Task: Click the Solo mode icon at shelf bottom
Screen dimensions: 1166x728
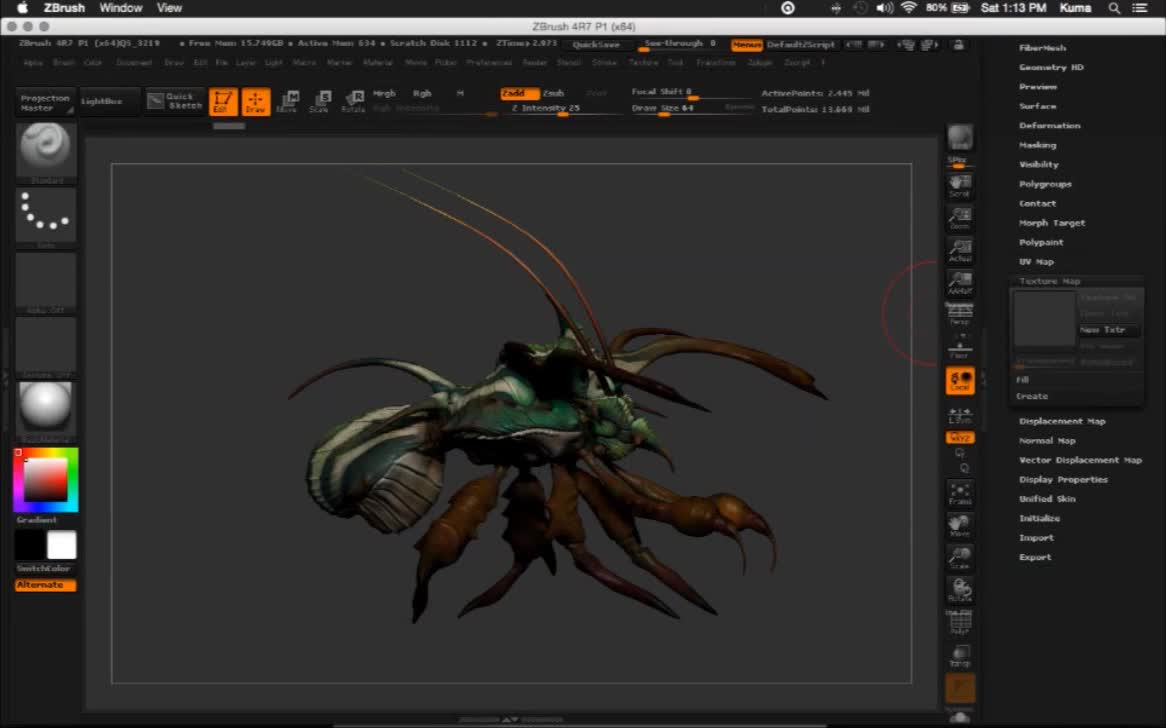Action: click(959, 716)
